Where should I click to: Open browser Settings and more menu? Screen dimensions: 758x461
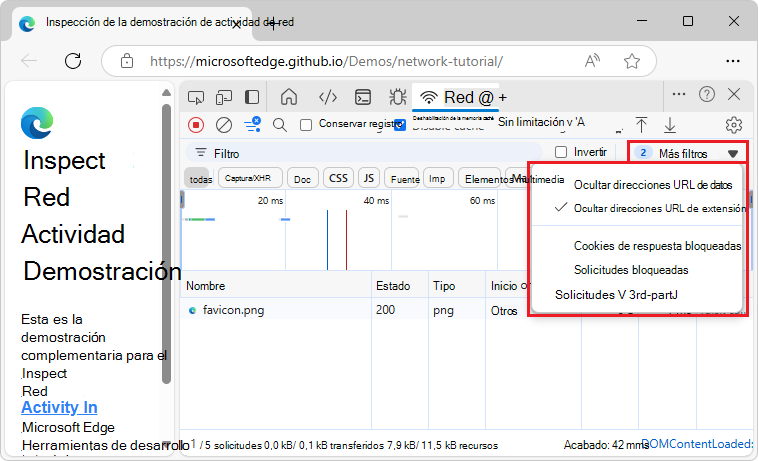(733, 61)
